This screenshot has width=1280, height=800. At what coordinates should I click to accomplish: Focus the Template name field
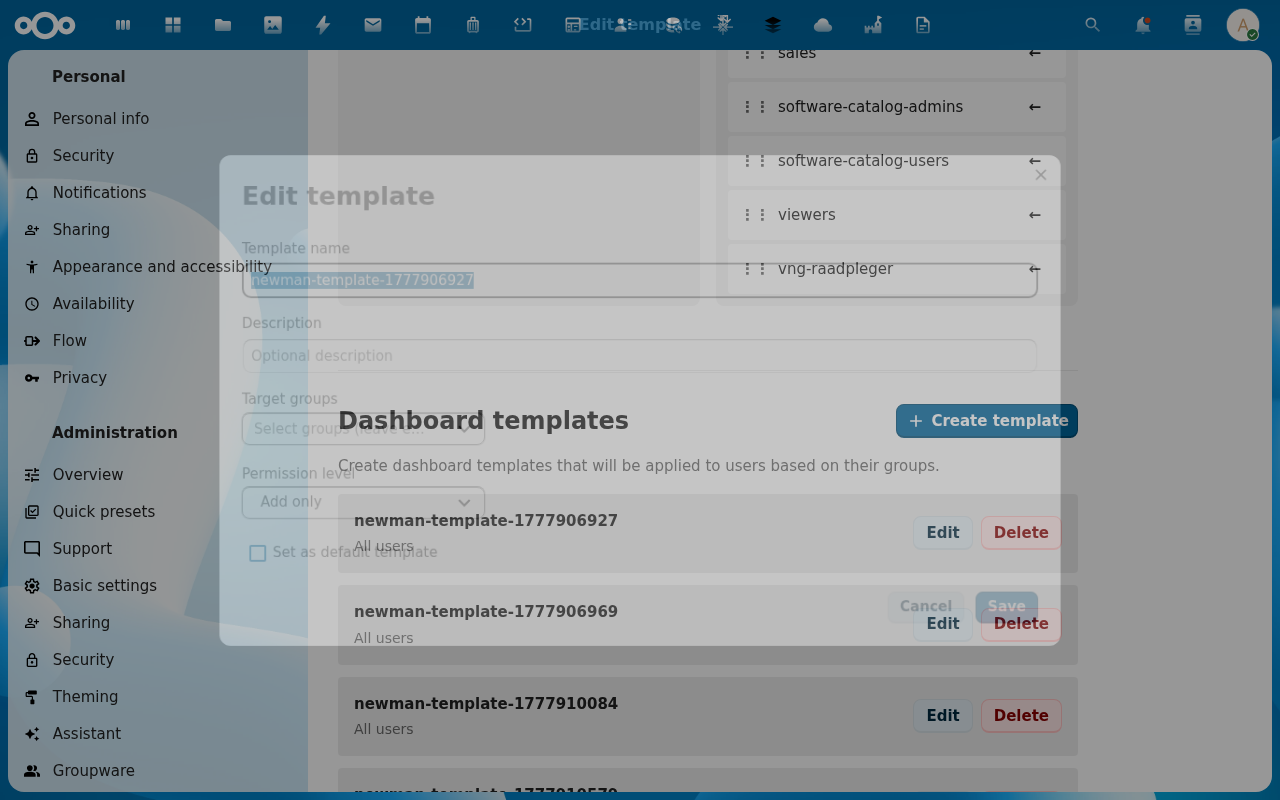[x=640, y=280]
